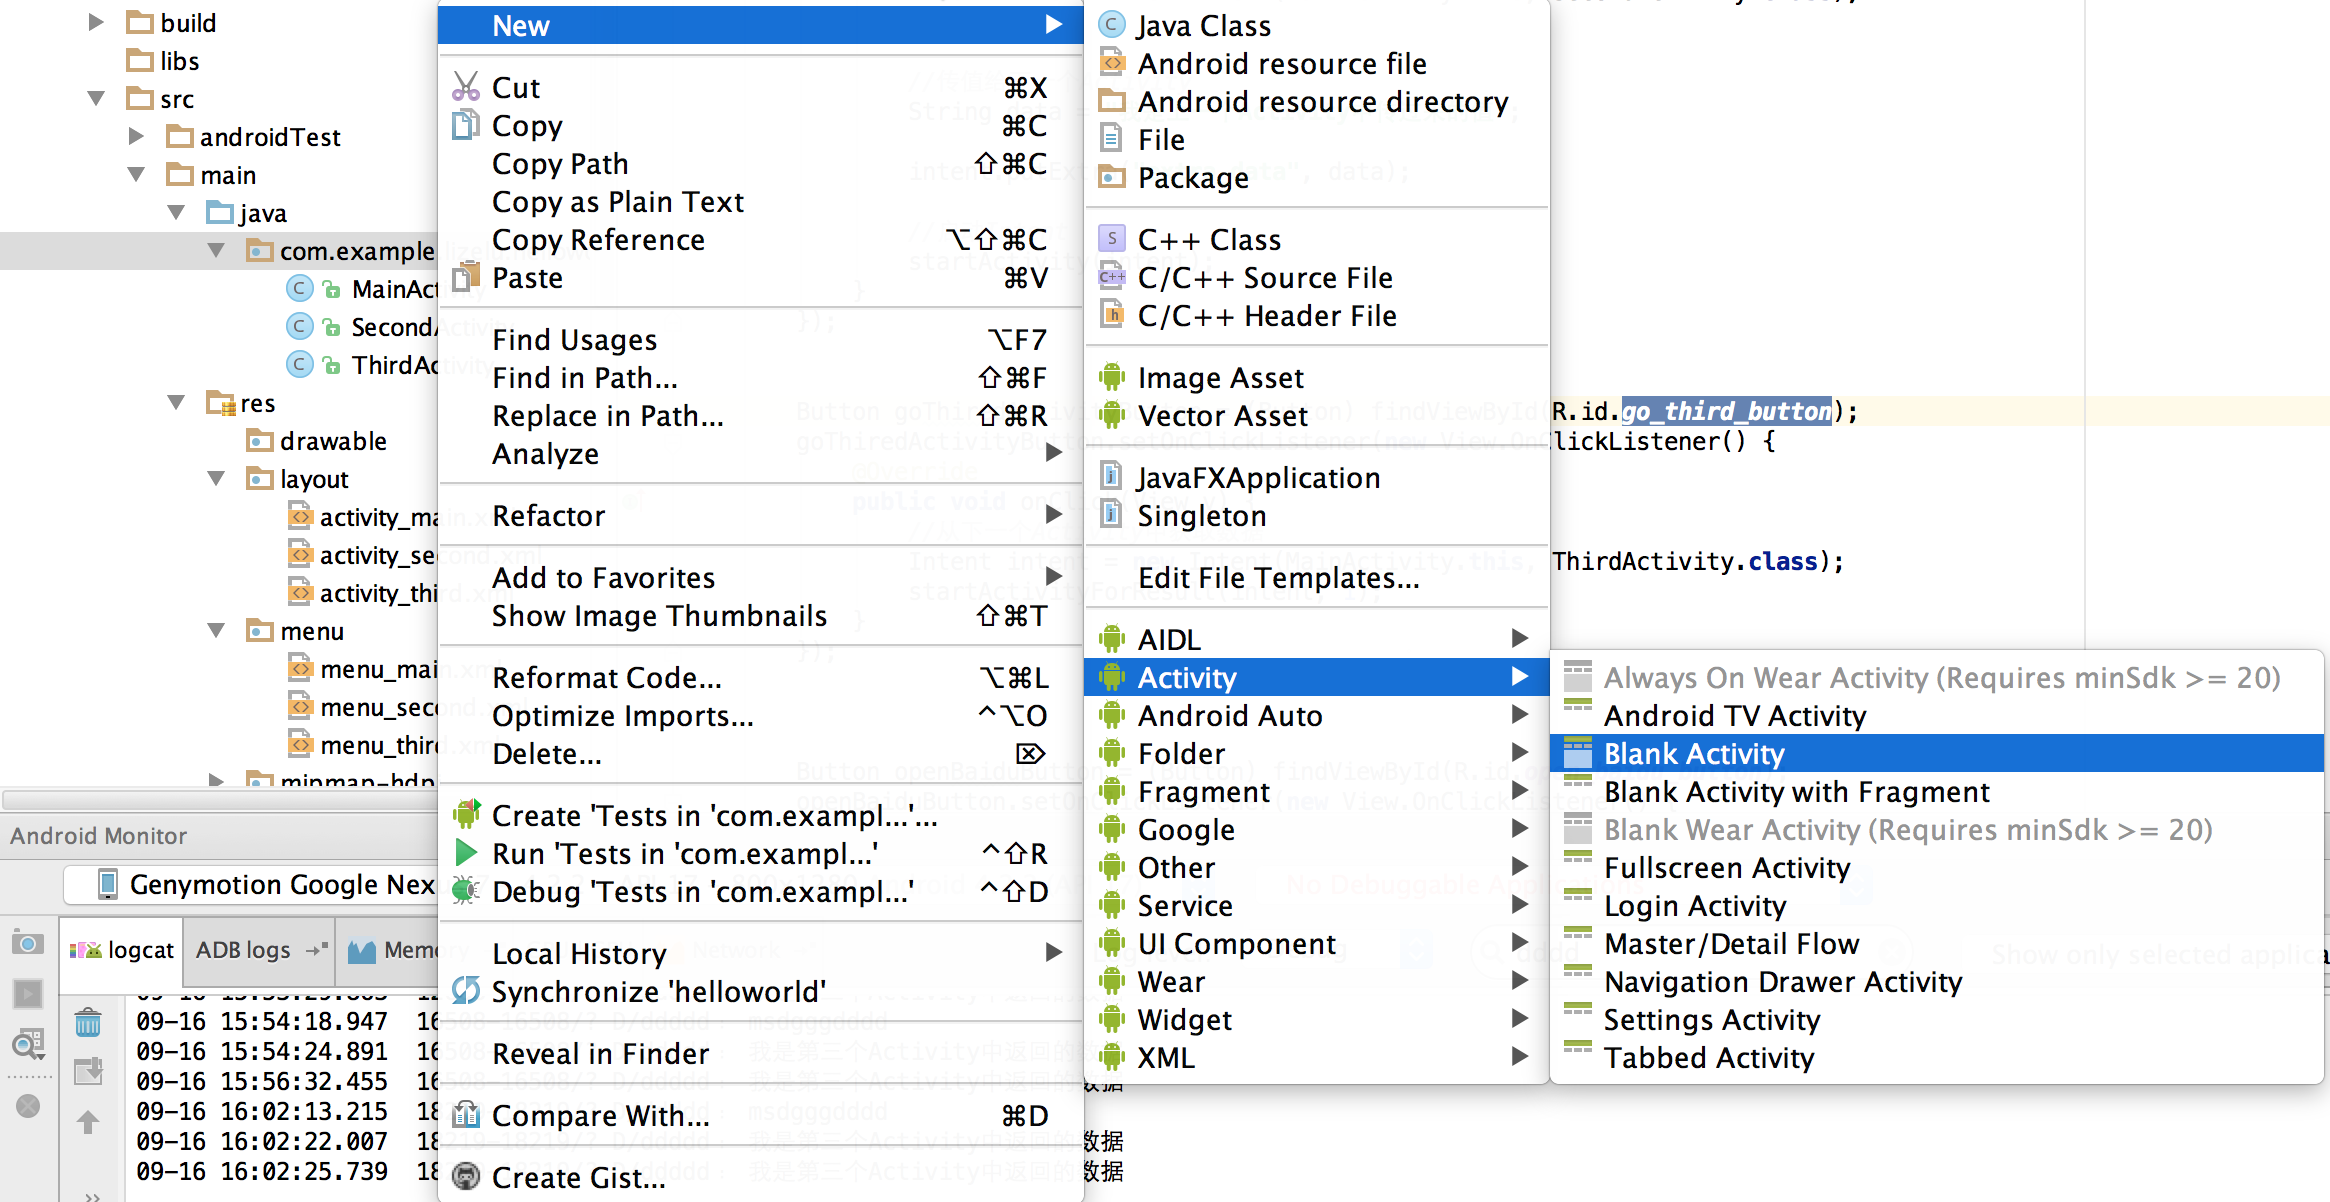Switch to the logcat tab
The image size is (2330, 1202).
pos(123,949)
